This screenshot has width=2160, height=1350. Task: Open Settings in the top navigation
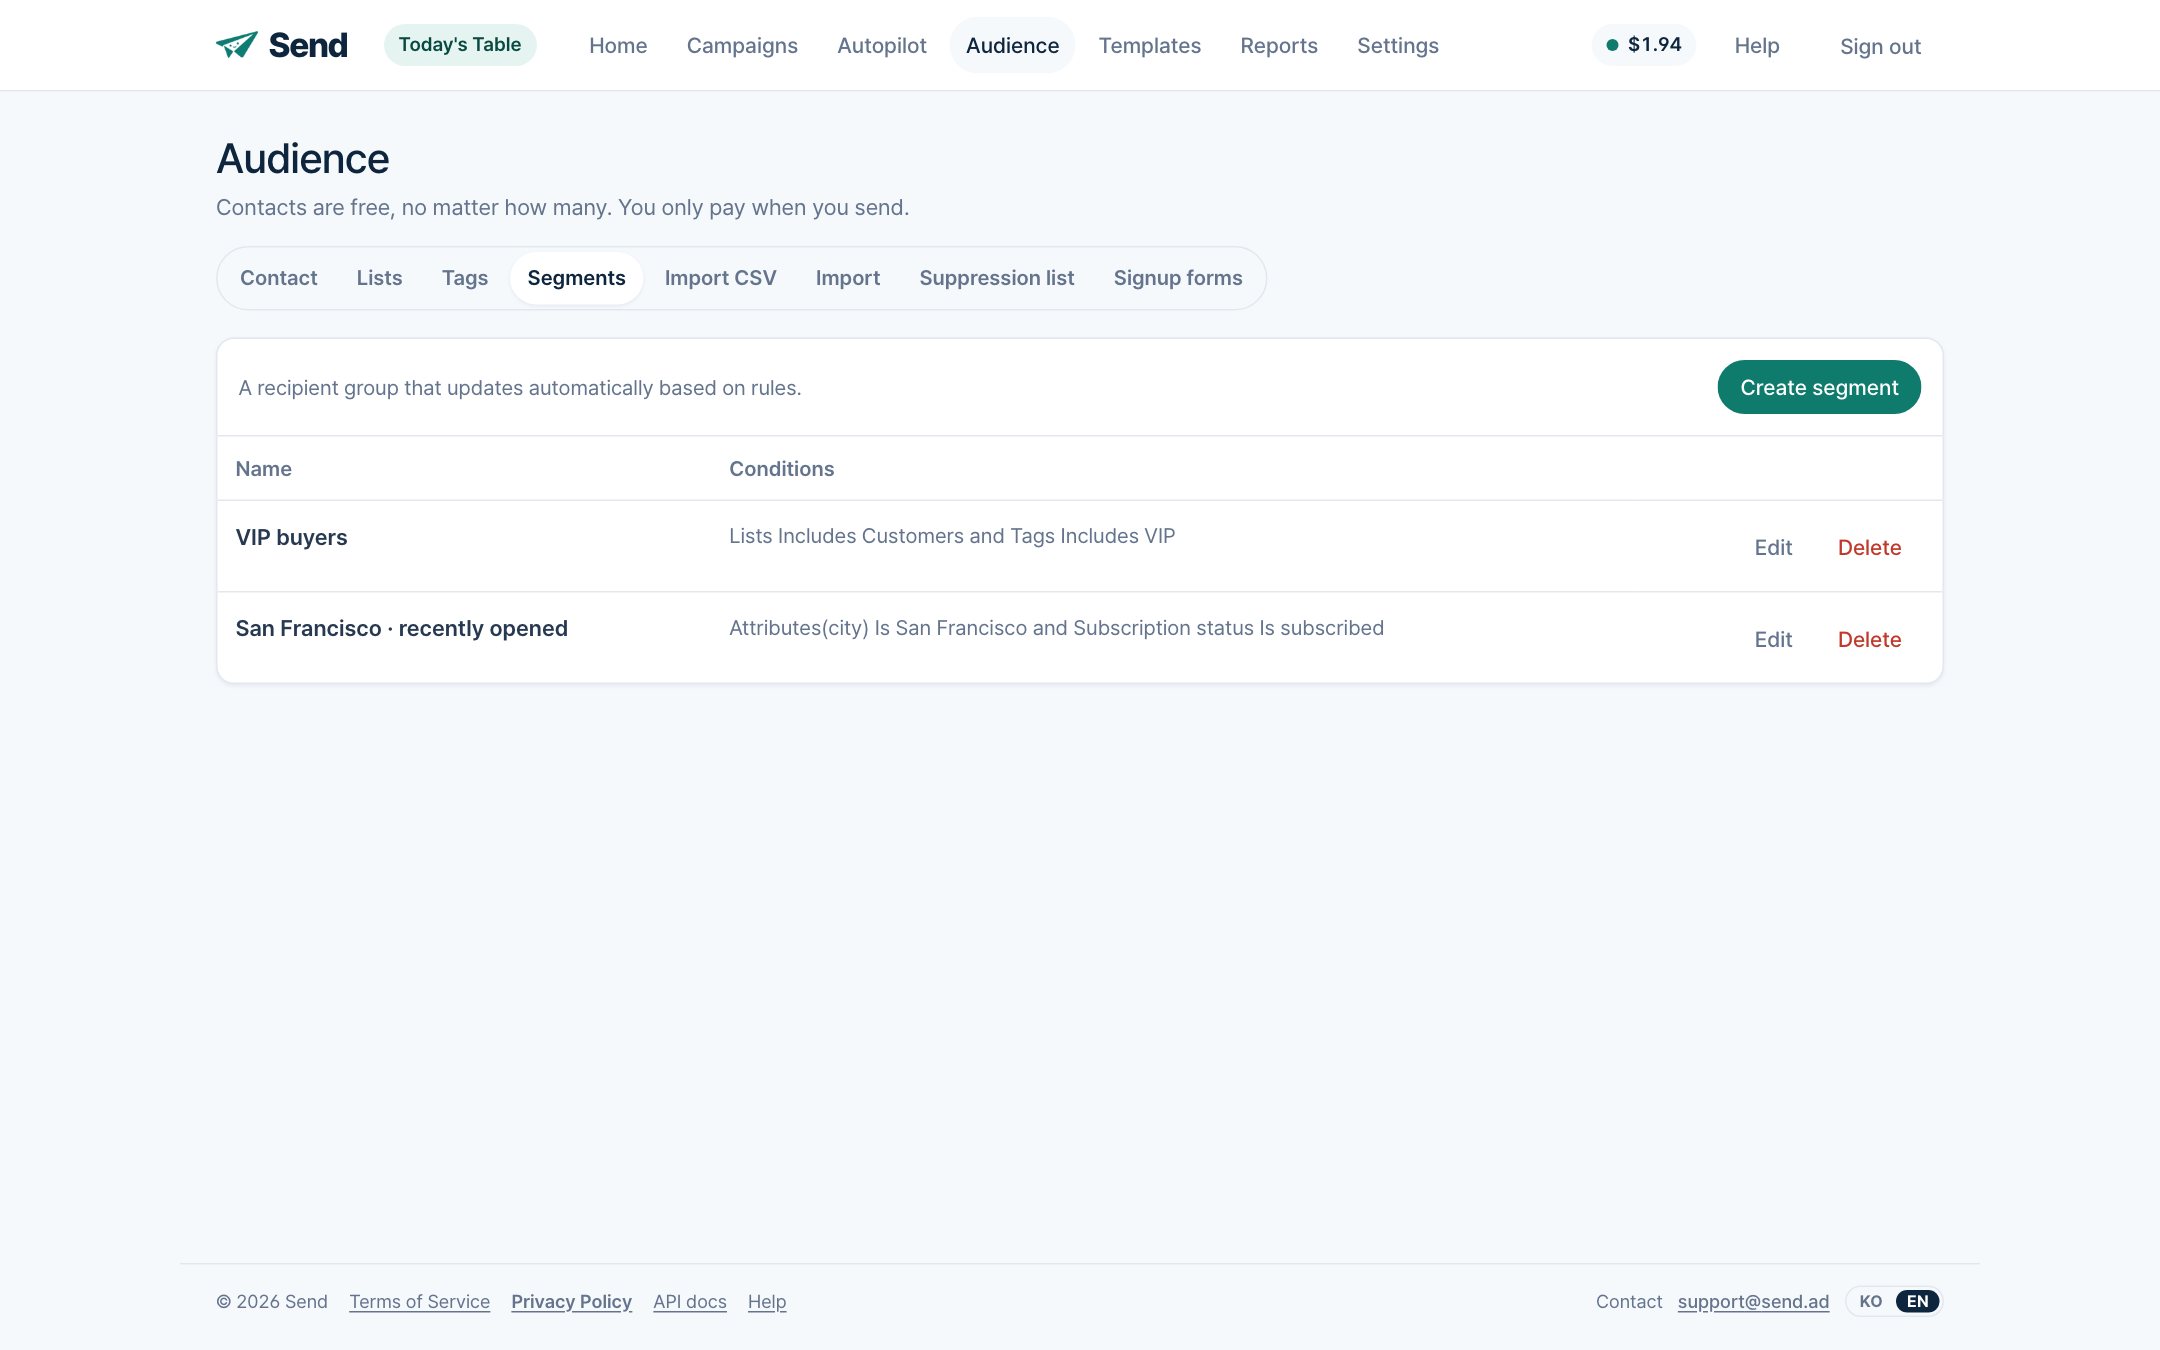click(x=1398, y=46)
